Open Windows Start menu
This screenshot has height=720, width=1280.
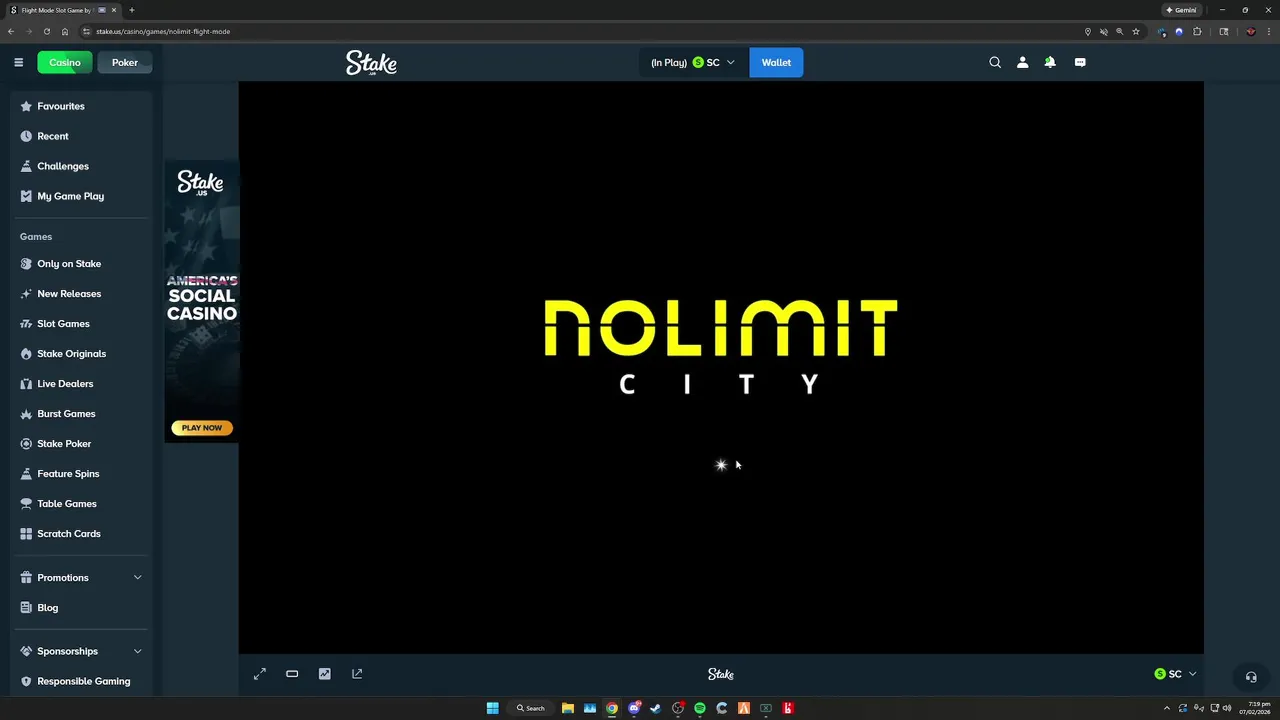tap(492, 708)
